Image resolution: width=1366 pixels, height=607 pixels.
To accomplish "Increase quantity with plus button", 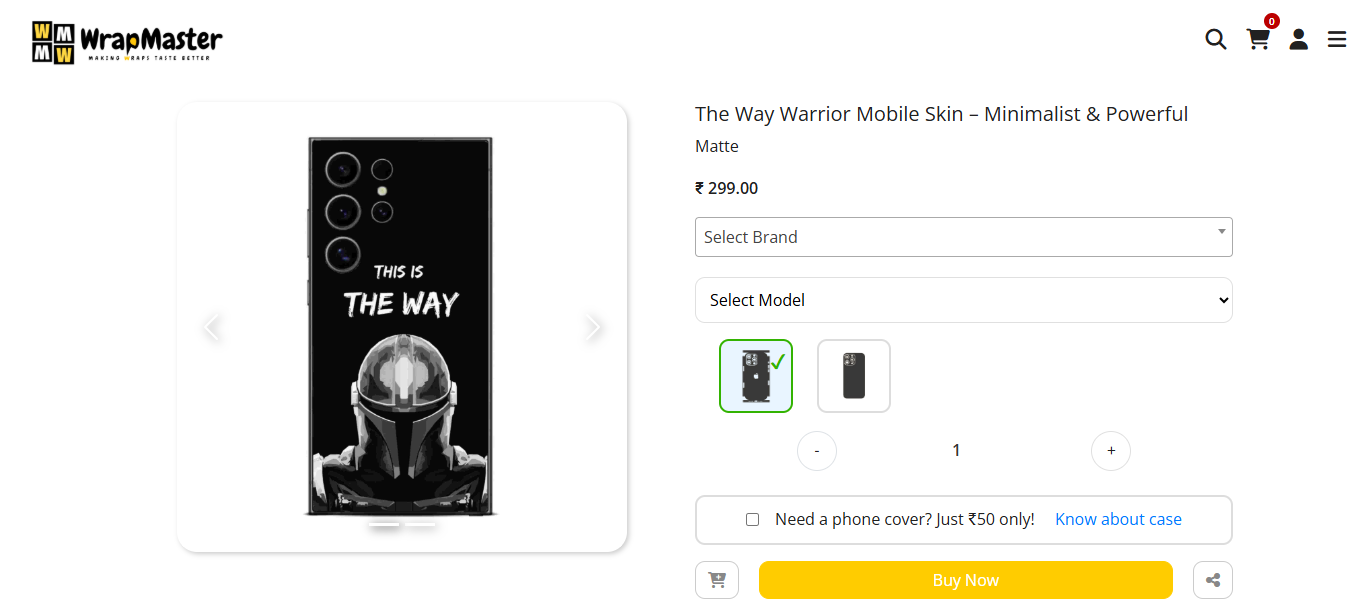I will (x=1111, y=451).
